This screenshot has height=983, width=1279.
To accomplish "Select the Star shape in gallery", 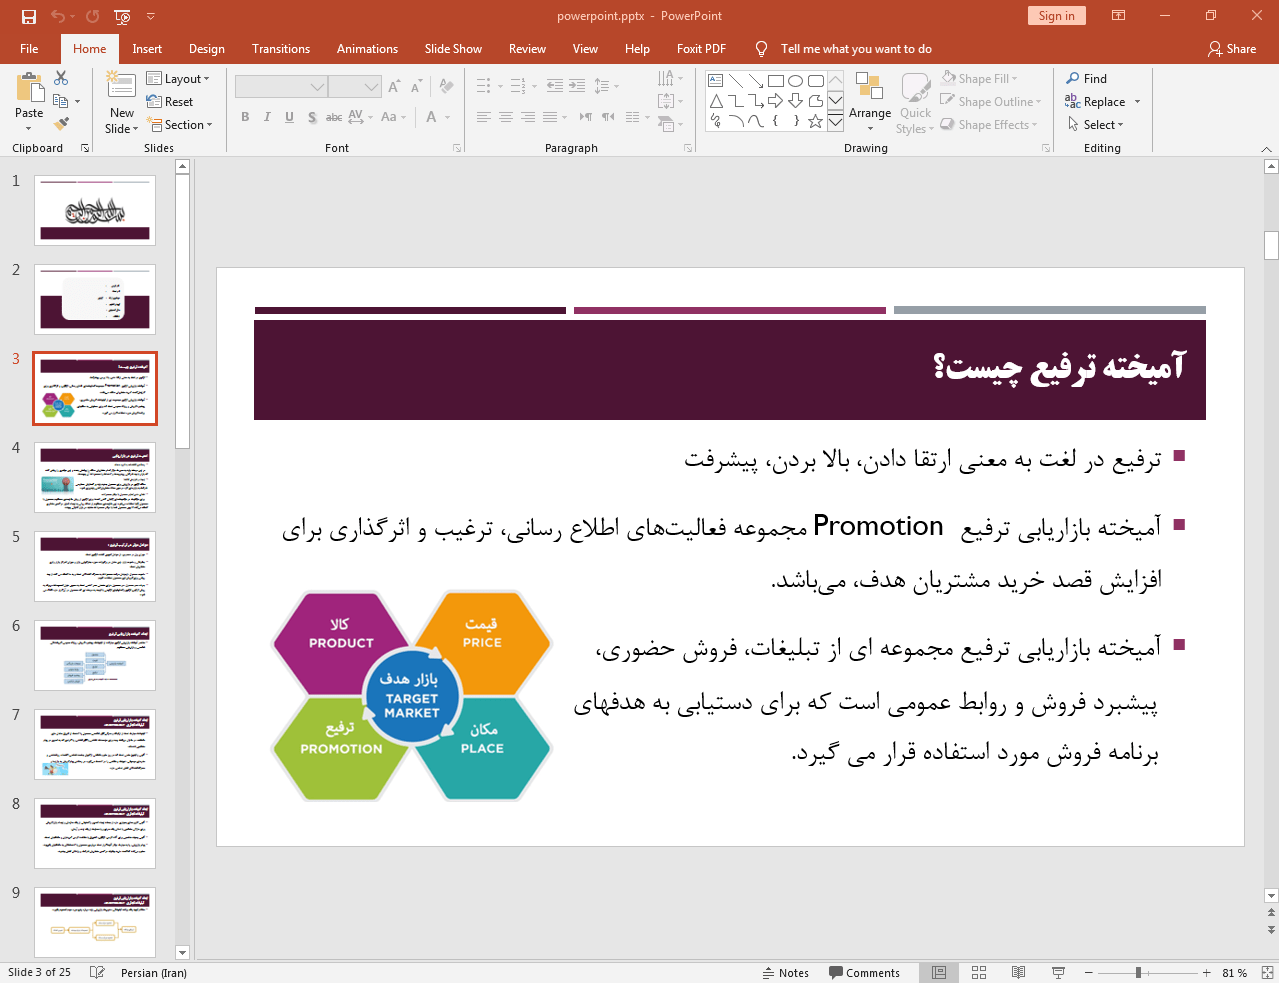I will (x=815, y=121).
